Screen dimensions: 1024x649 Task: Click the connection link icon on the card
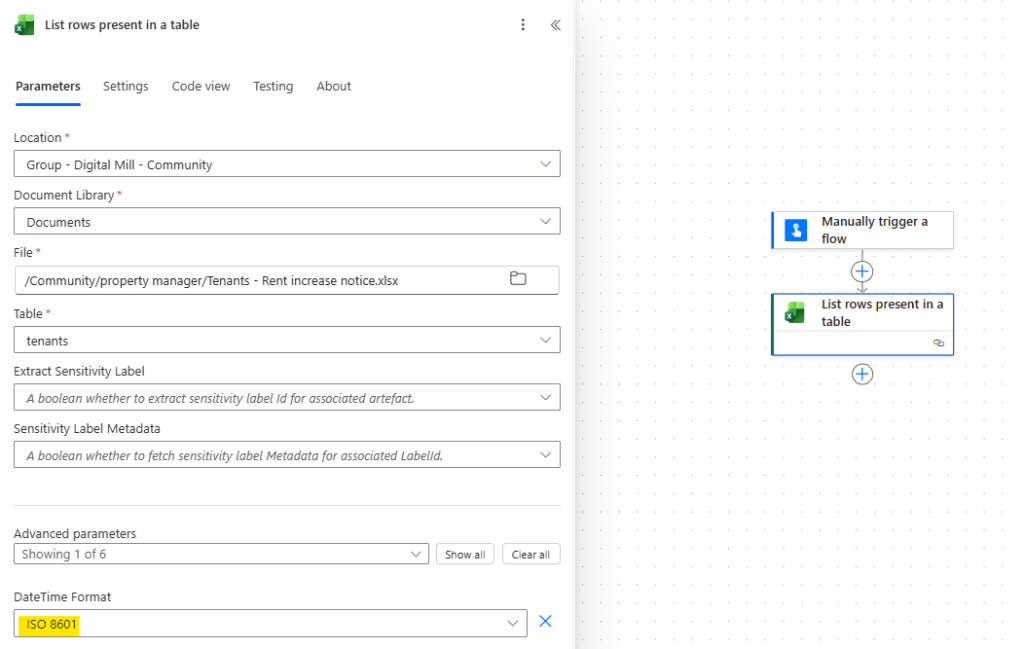(938, 343)
